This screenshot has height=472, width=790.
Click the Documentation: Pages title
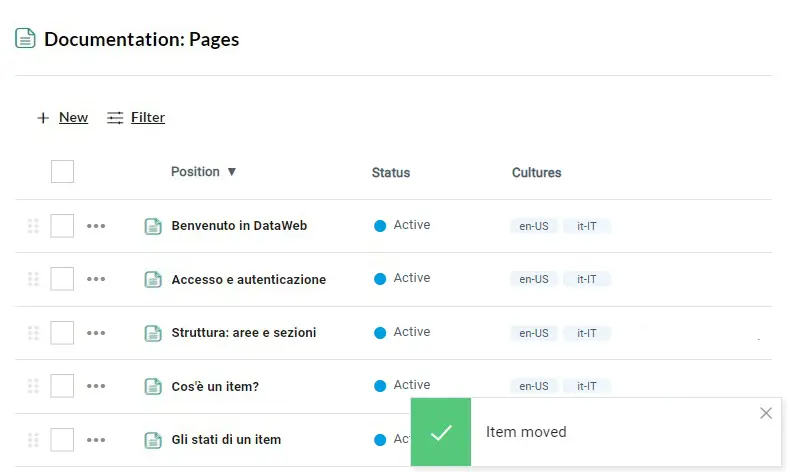point(142,39)
